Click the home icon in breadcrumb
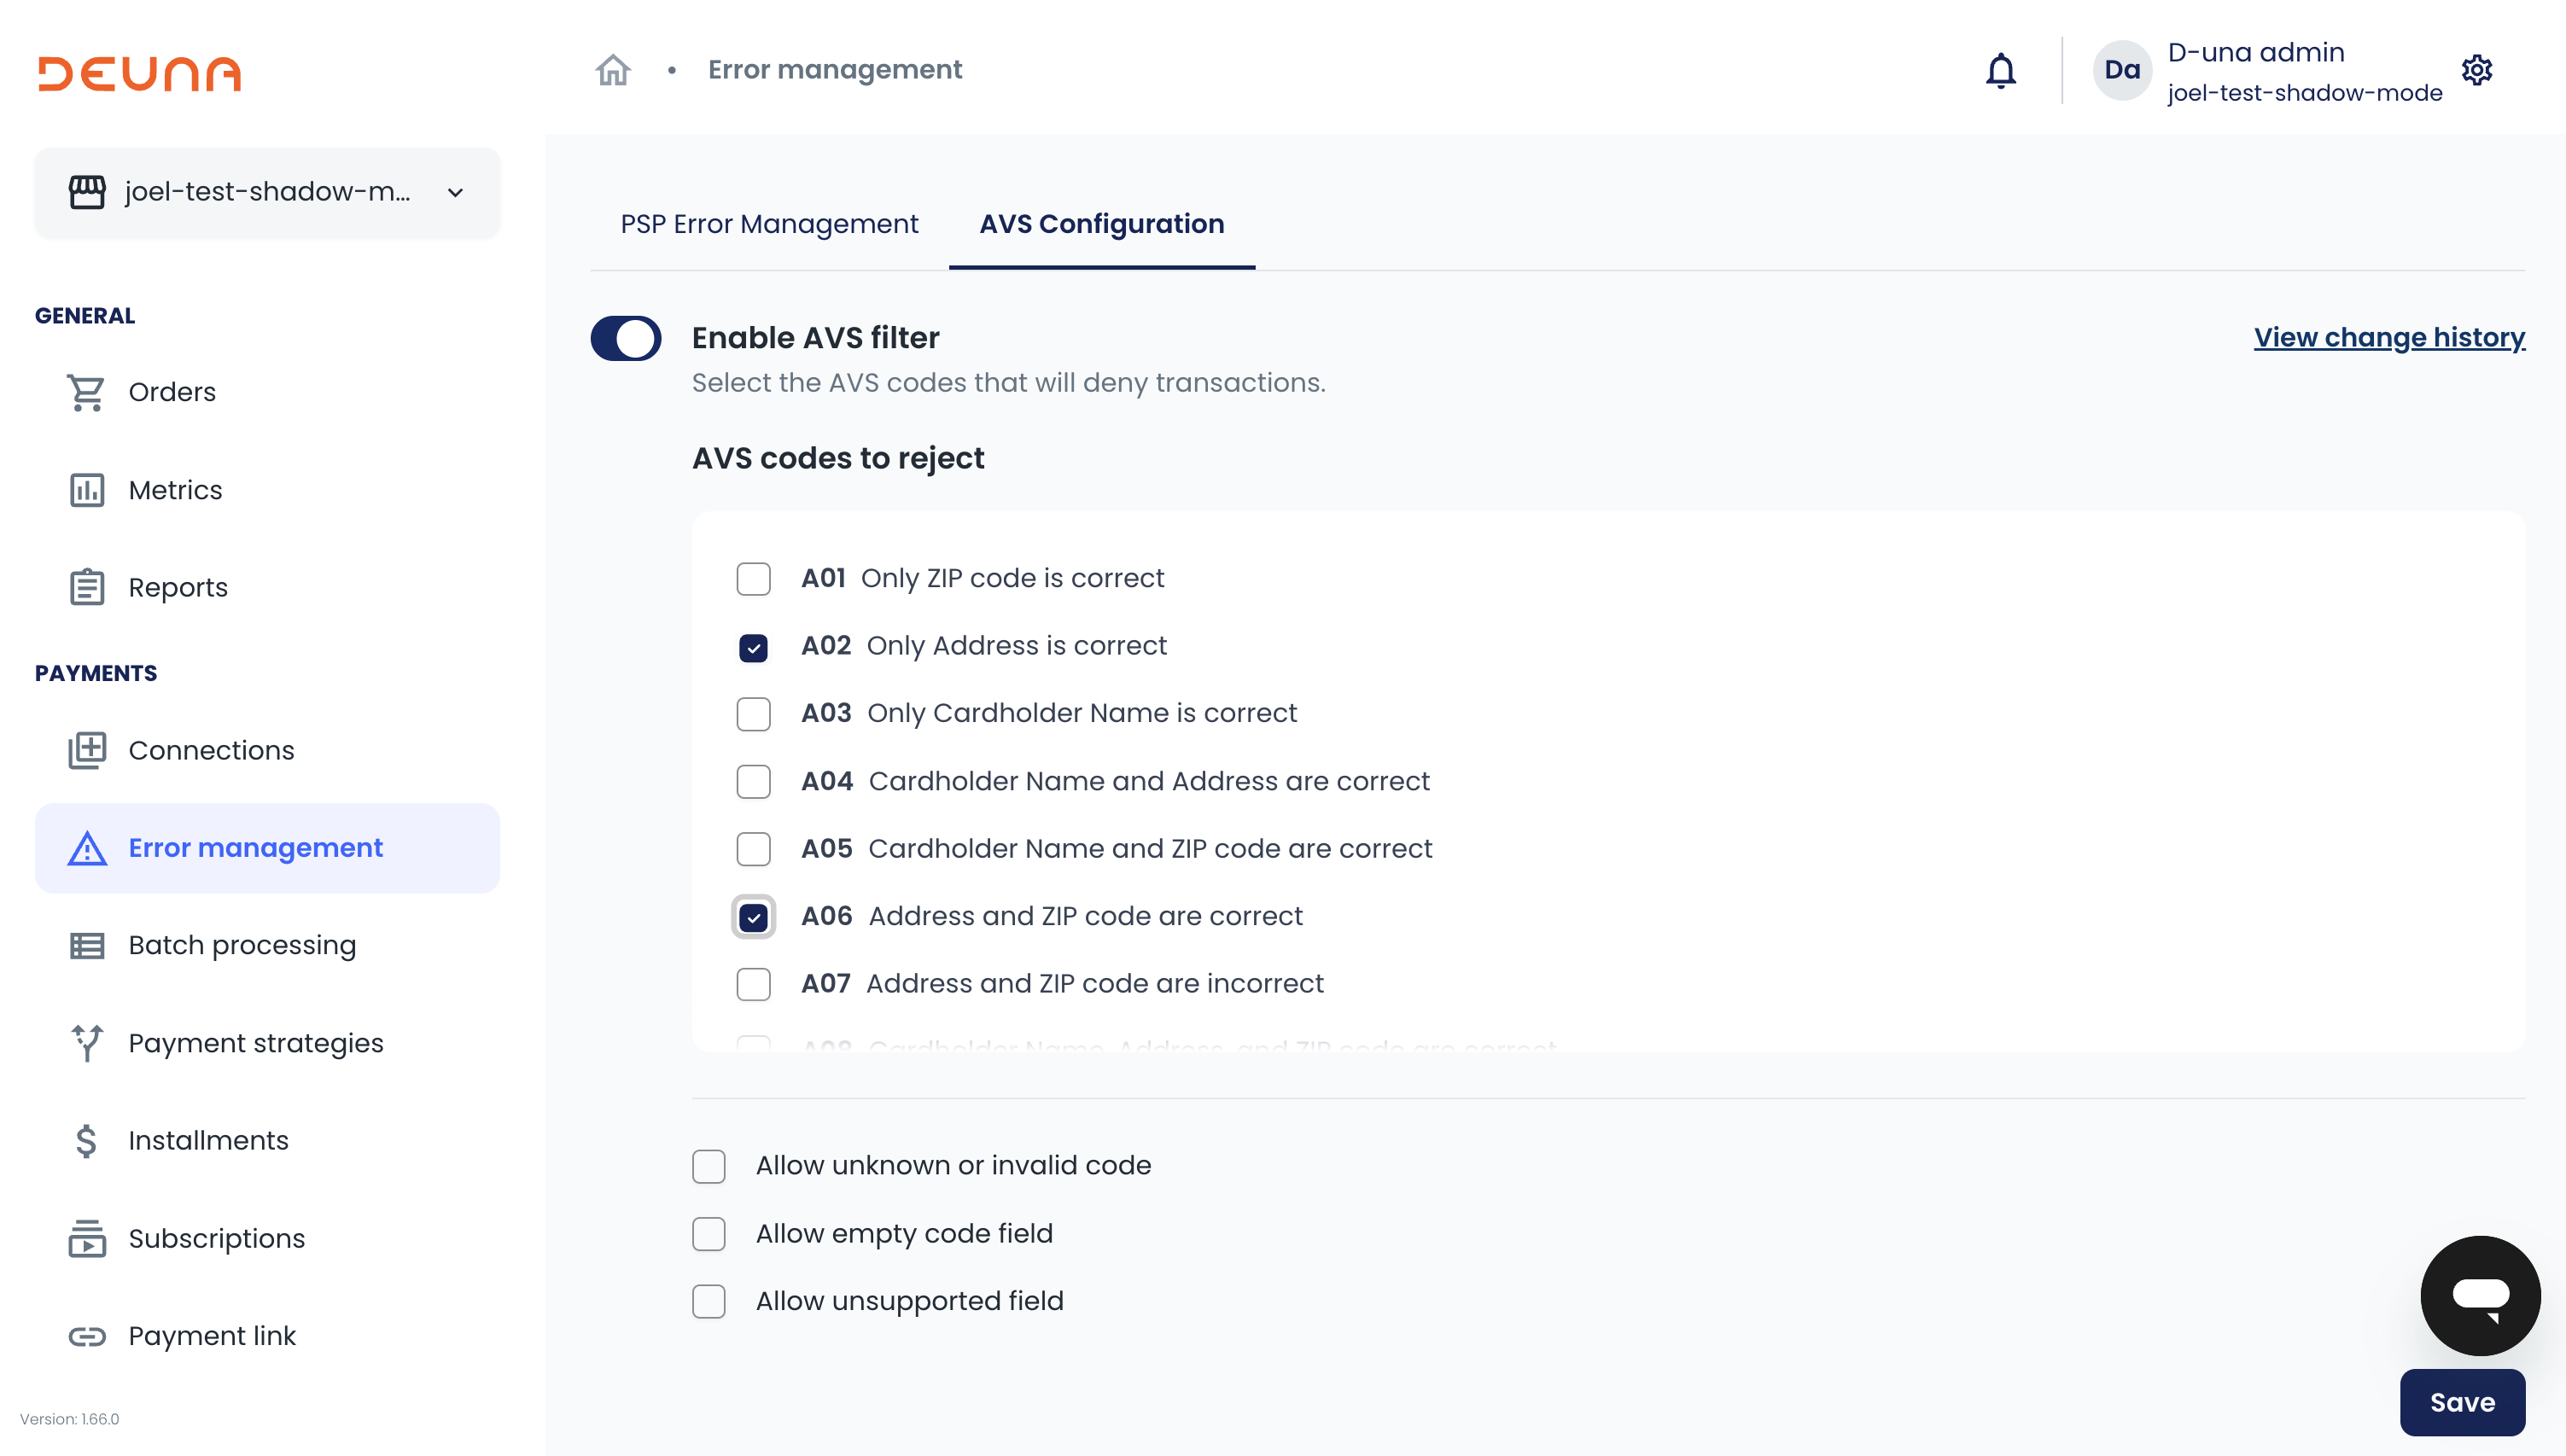The image size is (2566, 1456). (x=613, y=70)
